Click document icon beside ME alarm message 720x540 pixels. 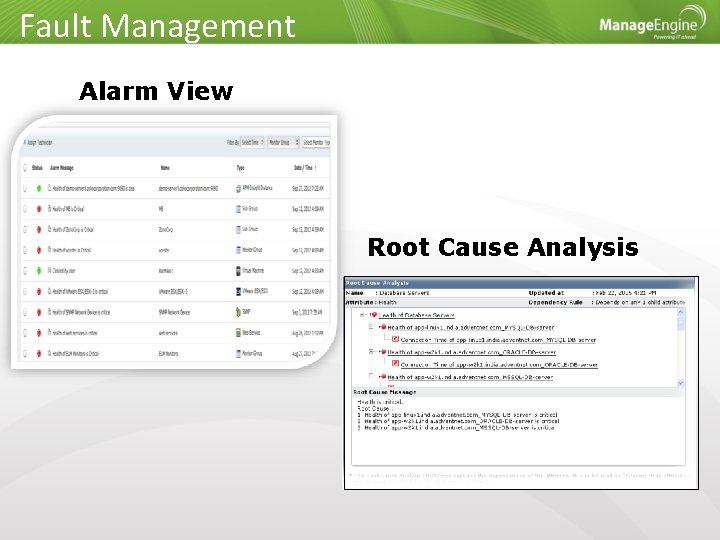(x=50, y=208)
